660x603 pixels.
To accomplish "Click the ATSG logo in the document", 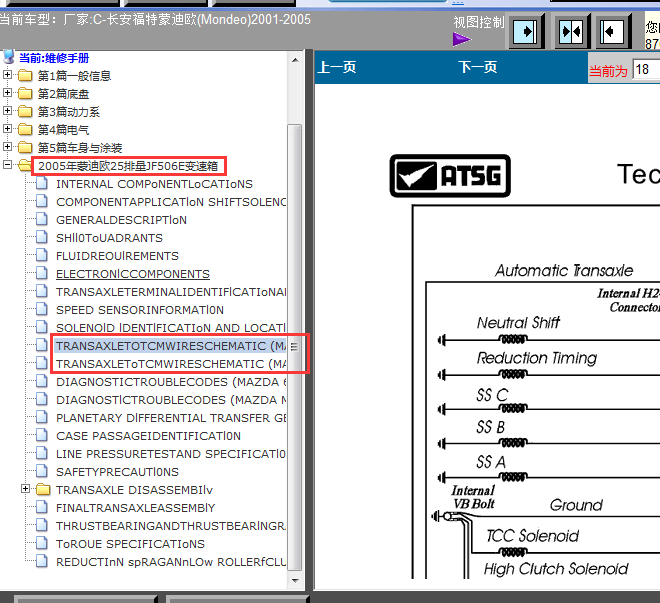I will 450,176.
